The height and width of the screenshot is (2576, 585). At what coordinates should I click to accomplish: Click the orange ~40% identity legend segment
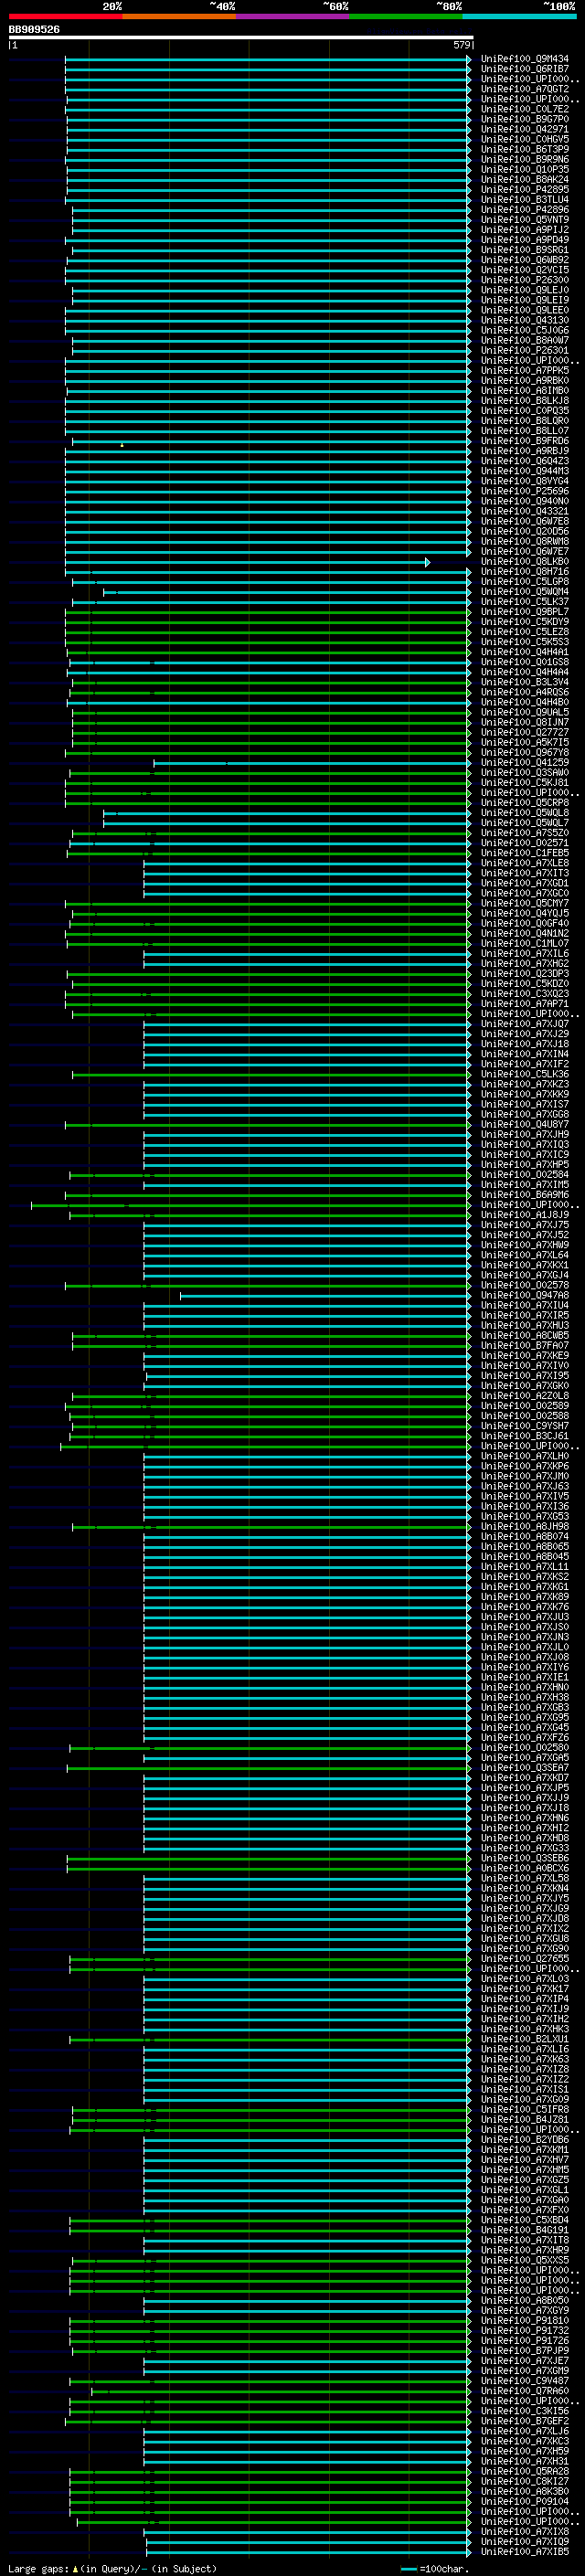point(179,16)
